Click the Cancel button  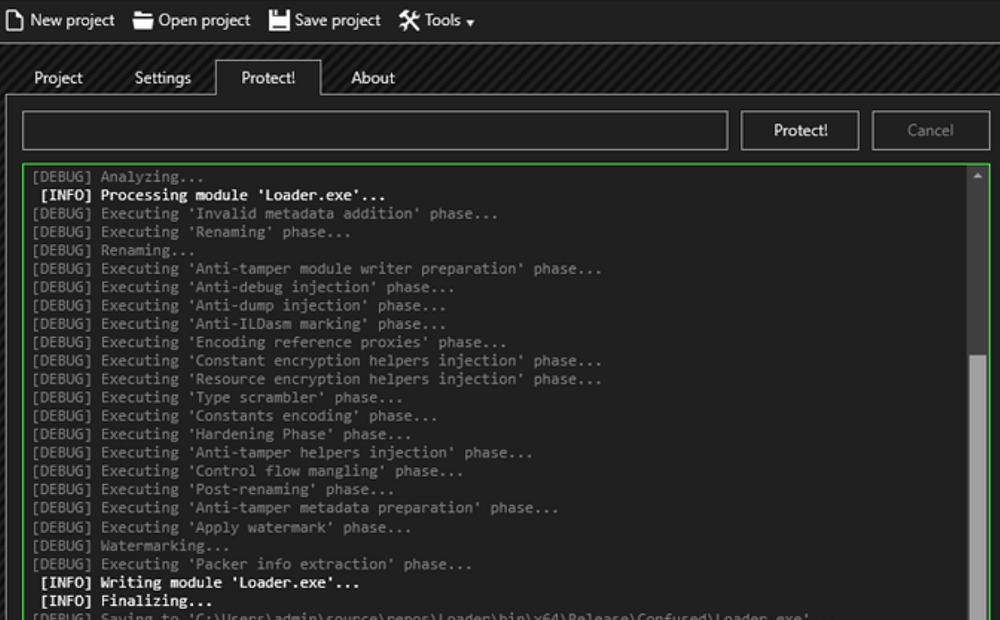pyautogui.click(x=930, y=131)
